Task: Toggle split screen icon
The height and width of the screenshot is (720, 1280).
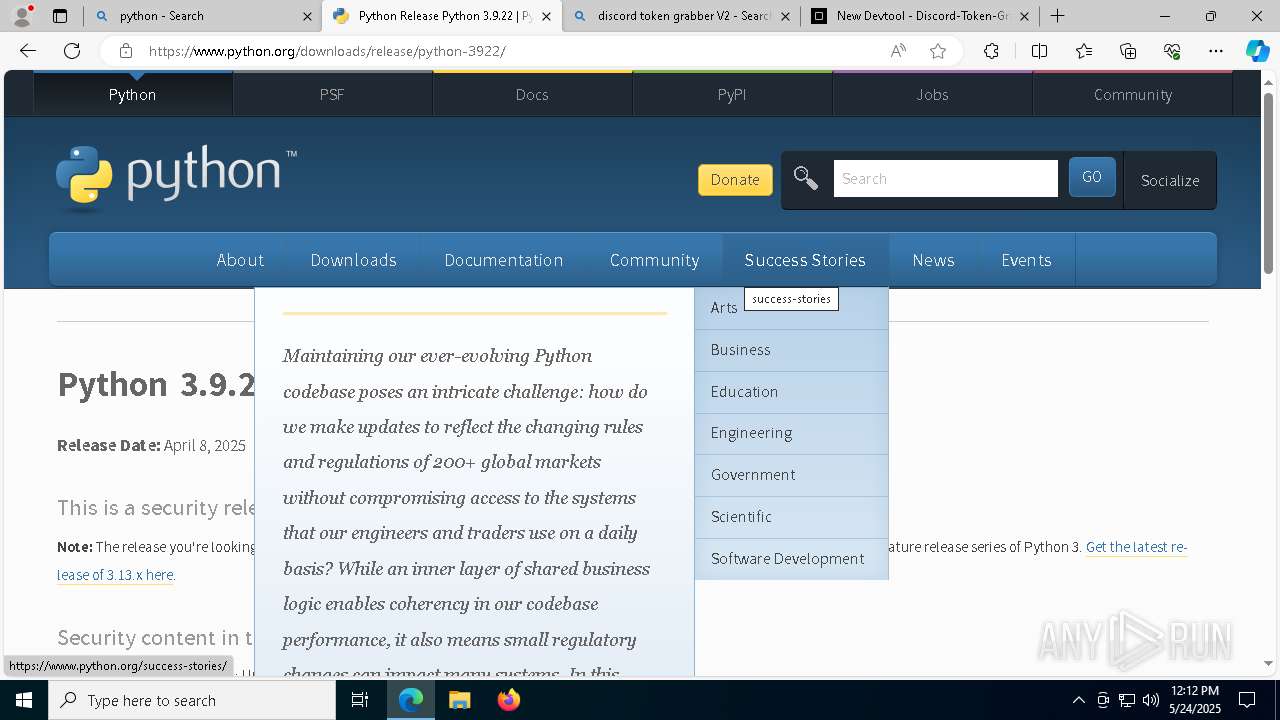Action: coord(1039,51)
